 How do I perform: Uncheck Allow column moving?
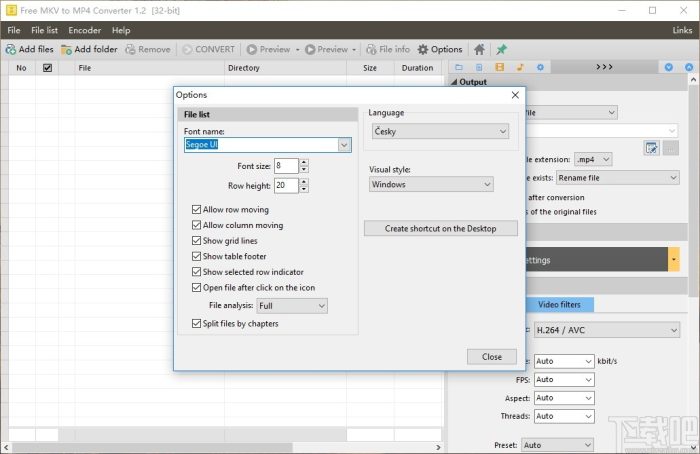pos(196,225)
